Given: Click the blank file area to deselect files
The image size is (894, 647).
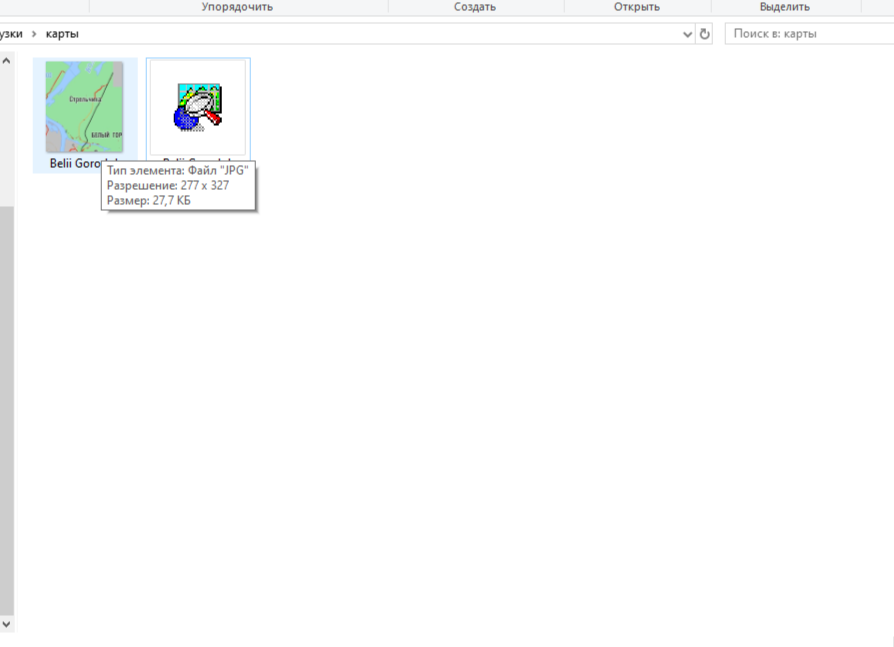Looking at the screenshot, I should tap(500, 400).
